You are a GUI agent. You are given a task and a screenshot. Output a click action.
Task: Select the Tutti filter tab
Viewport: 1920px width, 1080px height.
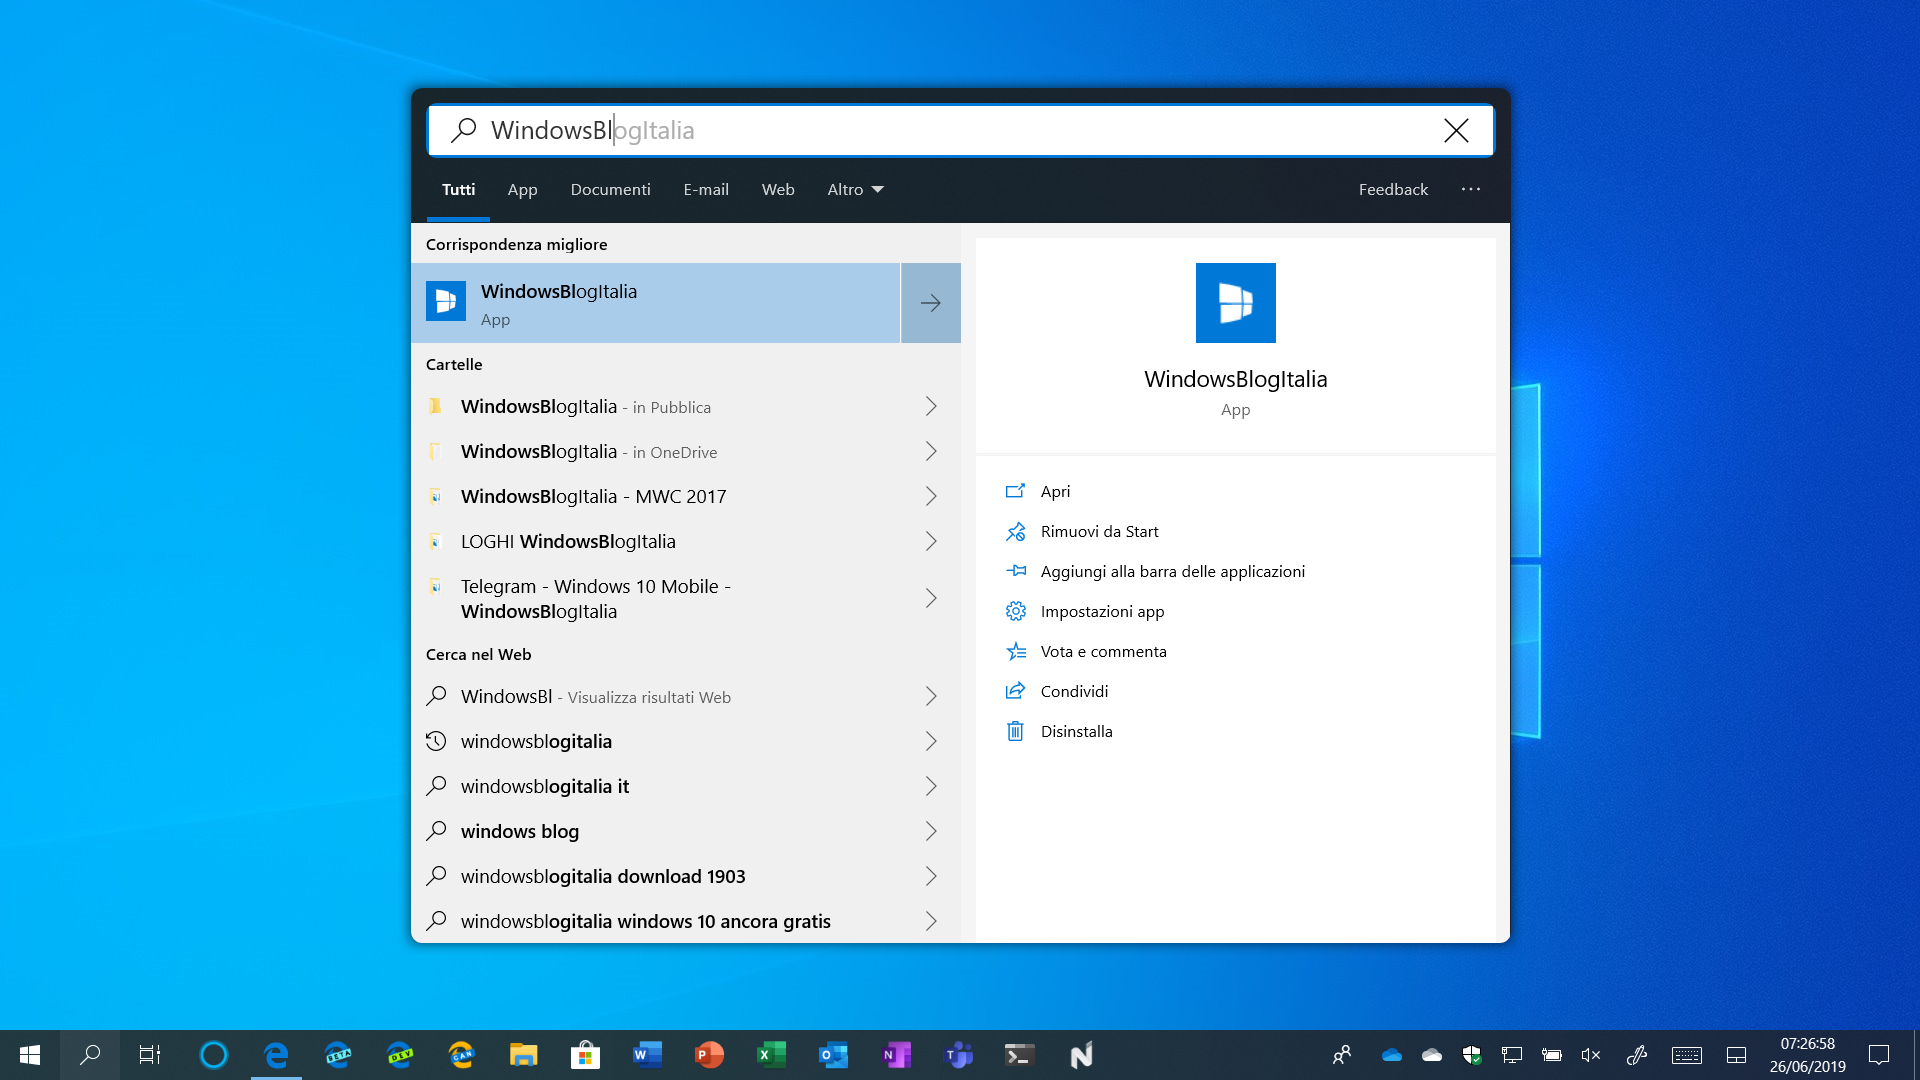click(458, 189)
